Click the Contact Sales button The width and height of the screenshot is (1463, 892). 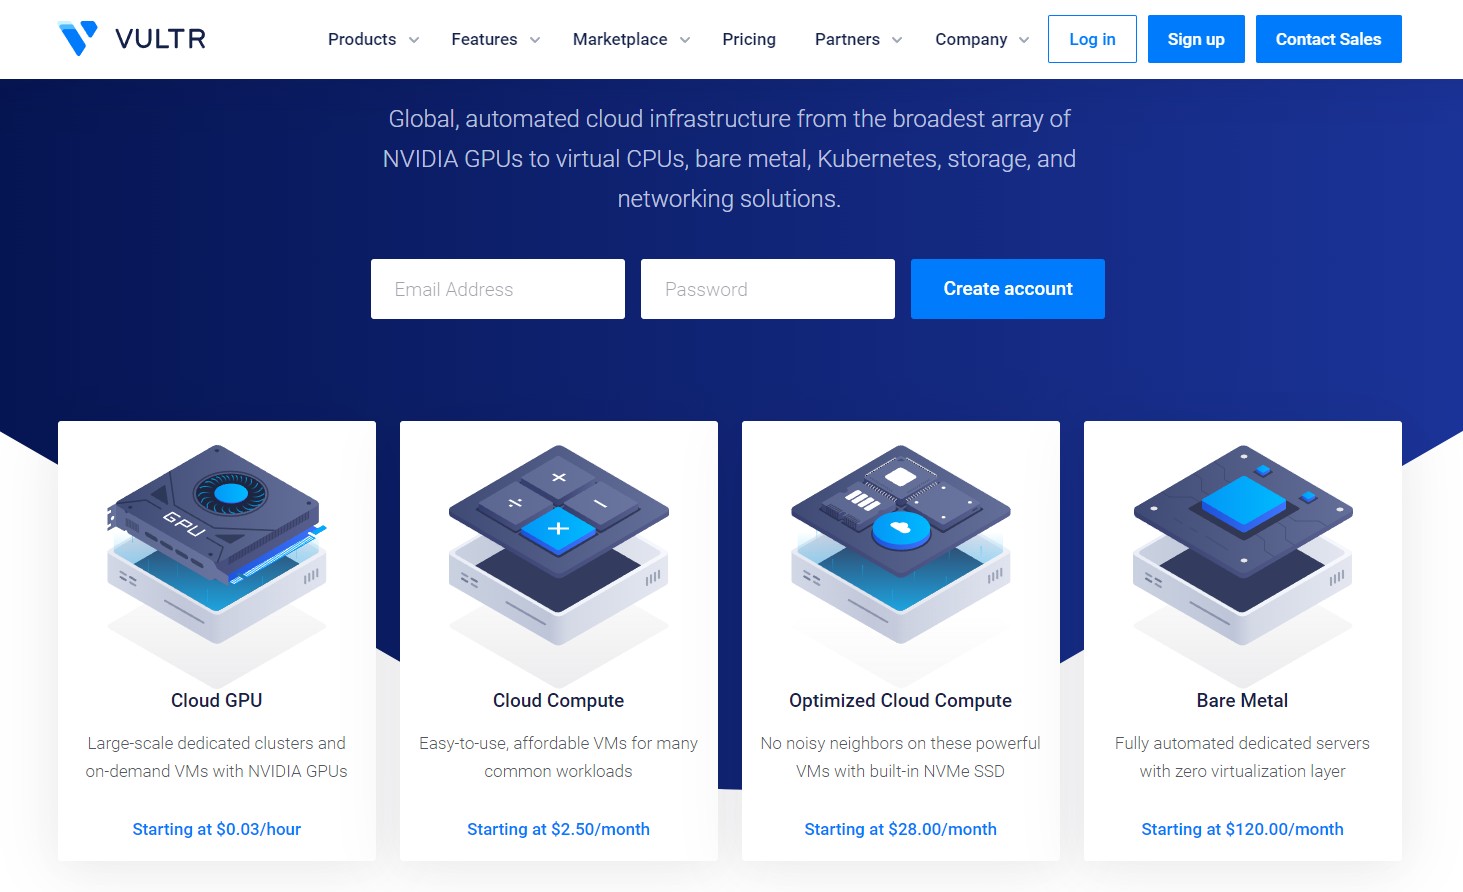(x=1328, y=39)
